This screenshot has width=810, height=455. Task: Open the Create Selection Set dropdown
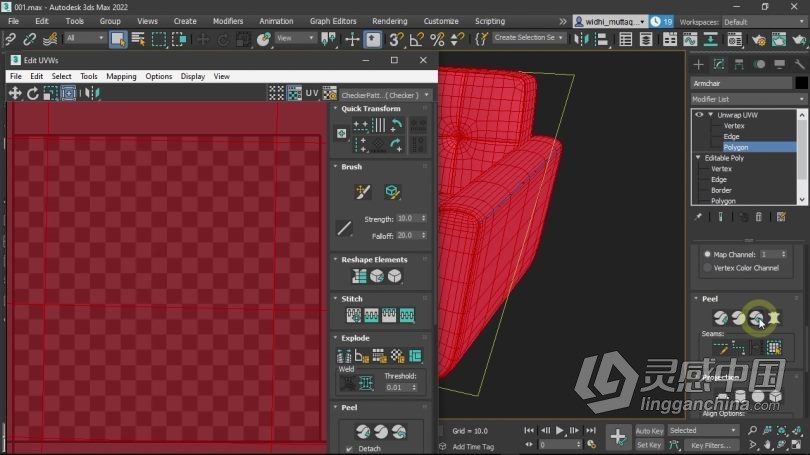point(528,38)
